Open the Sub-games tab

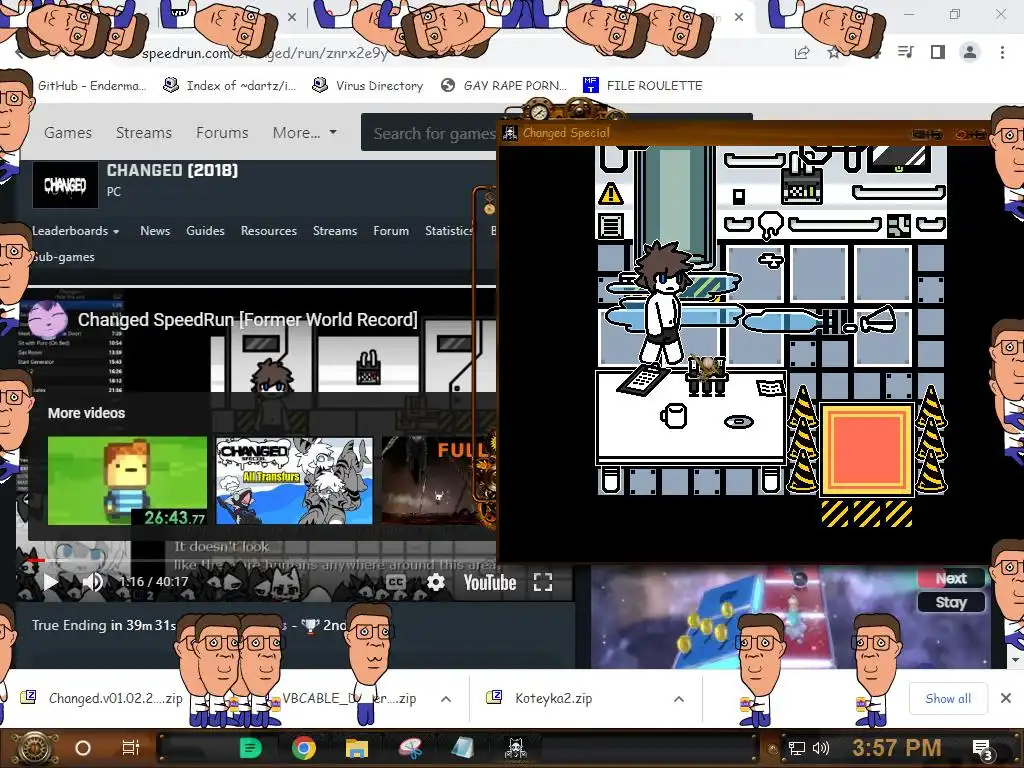[64, 257]
